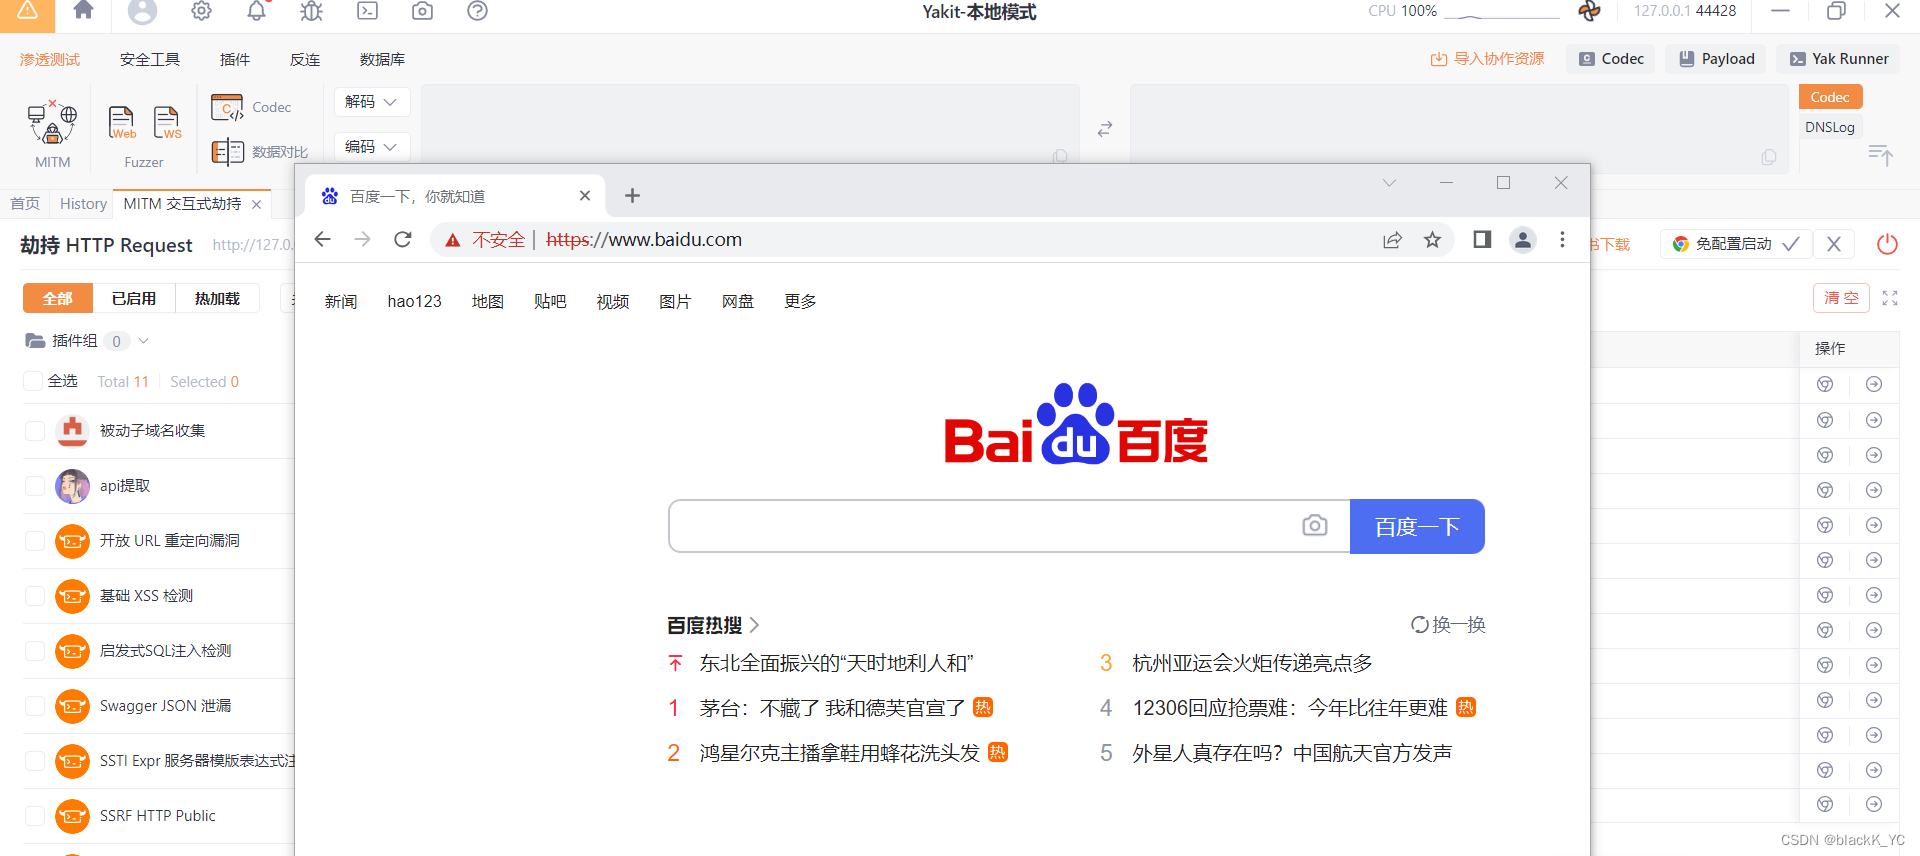
Task: Open the console terminal icon
Action: 368,11
